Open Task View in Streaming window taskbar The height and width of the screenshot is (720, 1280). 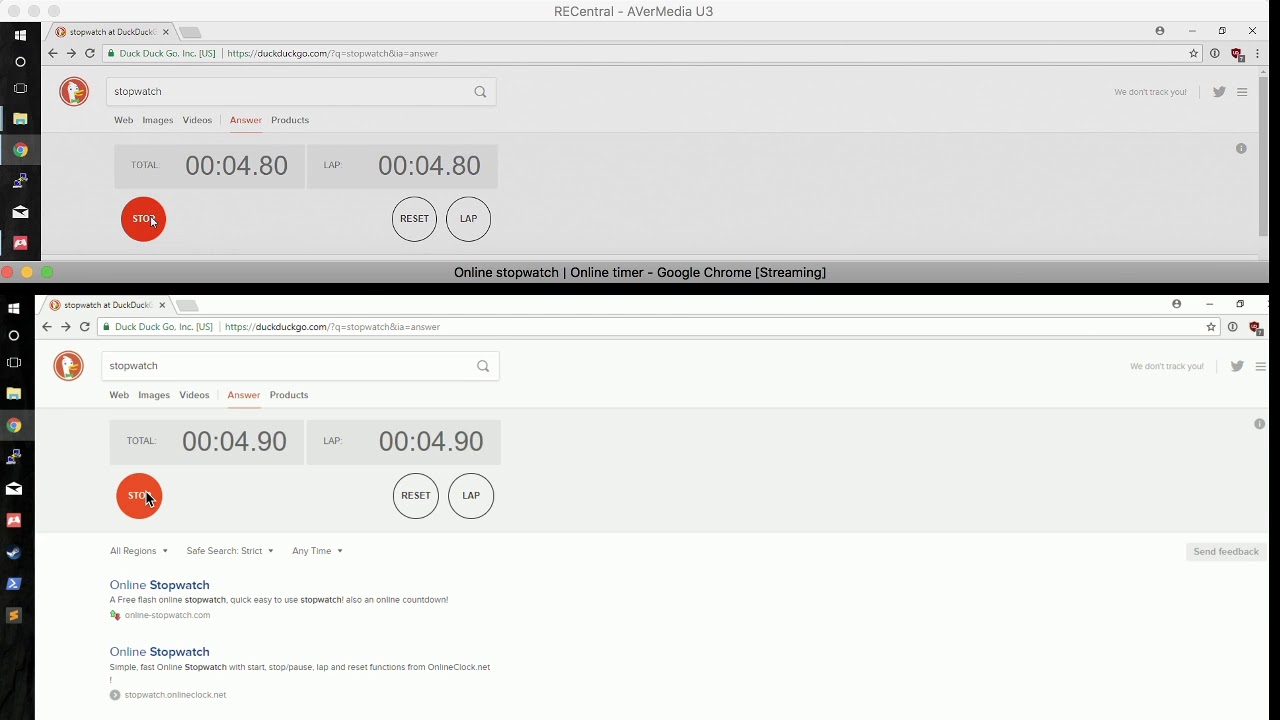[x=14, y=363]
